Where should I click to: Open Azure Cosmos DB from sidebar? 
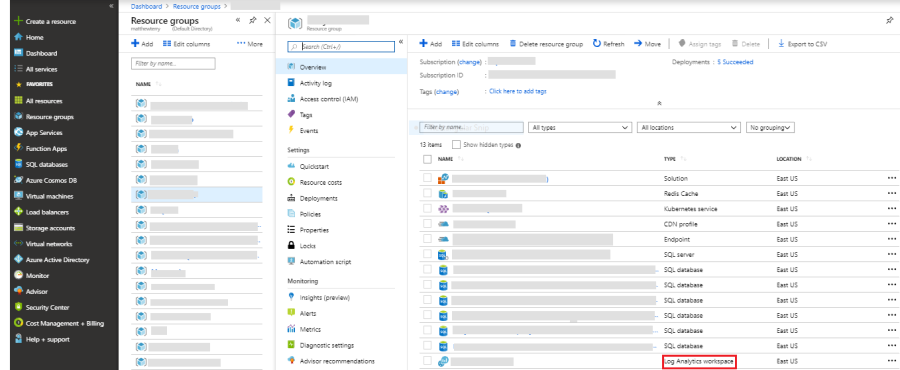51,180
